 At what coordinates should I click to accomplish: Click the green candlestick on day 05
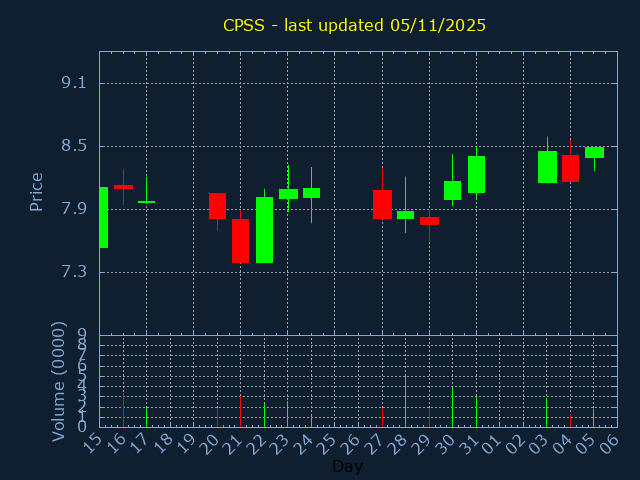594,152
